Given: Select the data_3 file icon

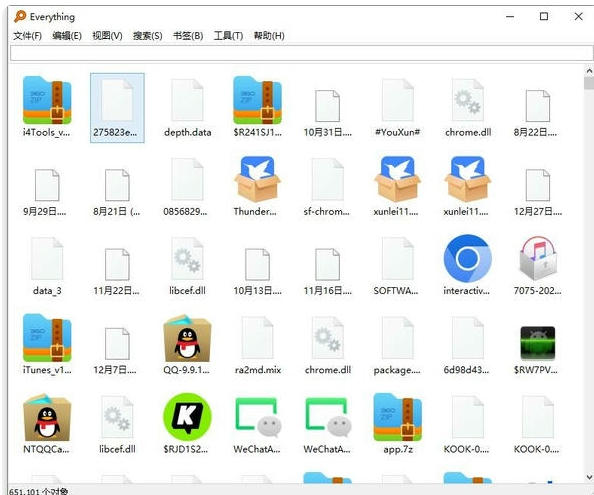Looking at the screenshot, I should coord(47,259).
